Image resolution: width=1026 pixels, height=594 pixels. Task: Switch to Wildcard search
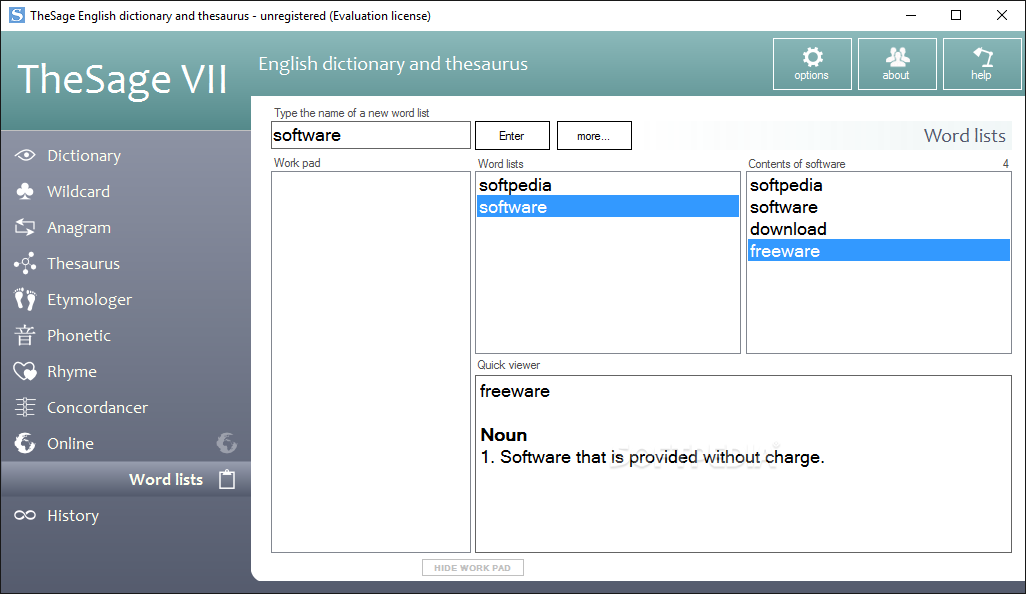(79, 192)
